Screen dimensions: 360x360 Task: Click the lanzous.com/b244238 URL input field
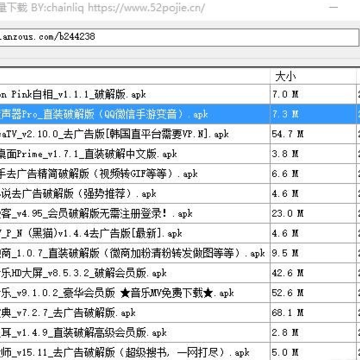179,37
